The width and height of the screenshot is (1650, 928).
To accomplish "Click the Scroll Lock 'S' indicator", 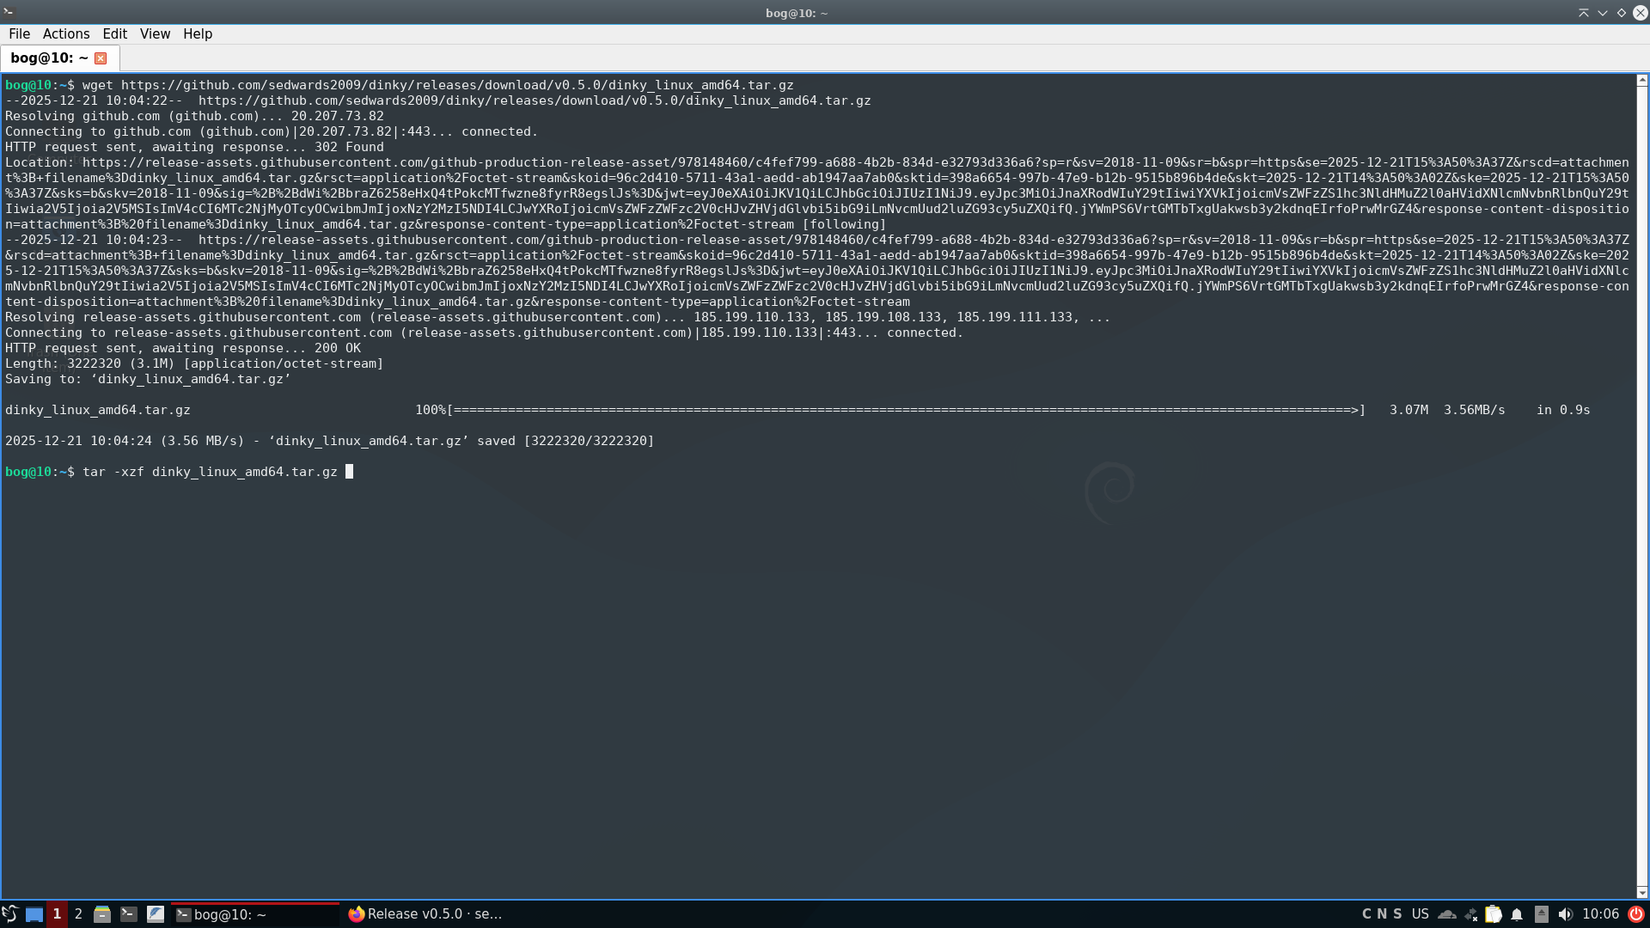I will (1397, 914).
